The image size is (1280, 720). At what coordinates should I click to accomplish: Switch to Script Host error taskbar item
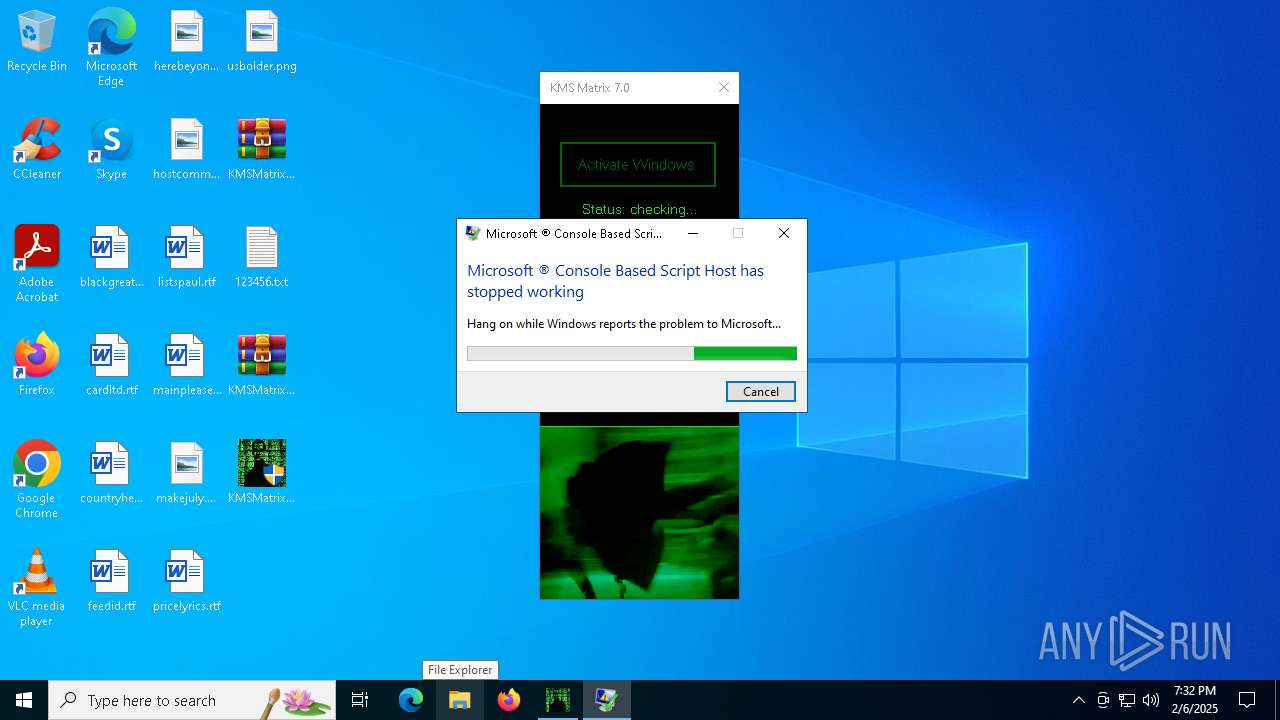click(x=607, y=700)
